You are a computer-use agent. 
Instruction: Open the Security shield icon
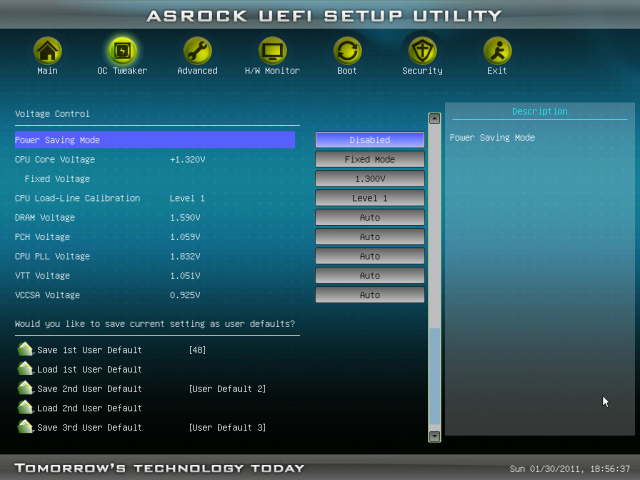click(x=422, y=51)
